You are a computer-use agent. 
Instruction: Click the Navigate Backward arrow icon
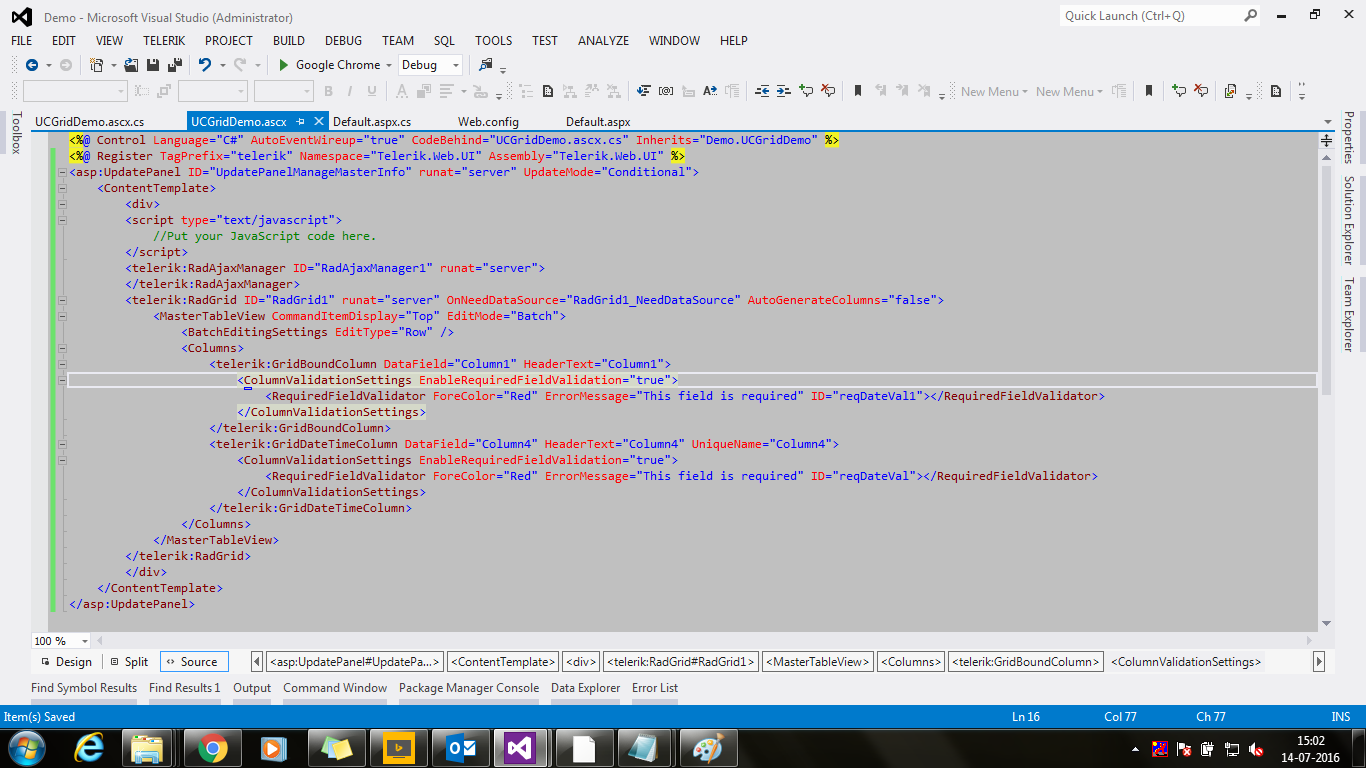click(x=32, y=65)
